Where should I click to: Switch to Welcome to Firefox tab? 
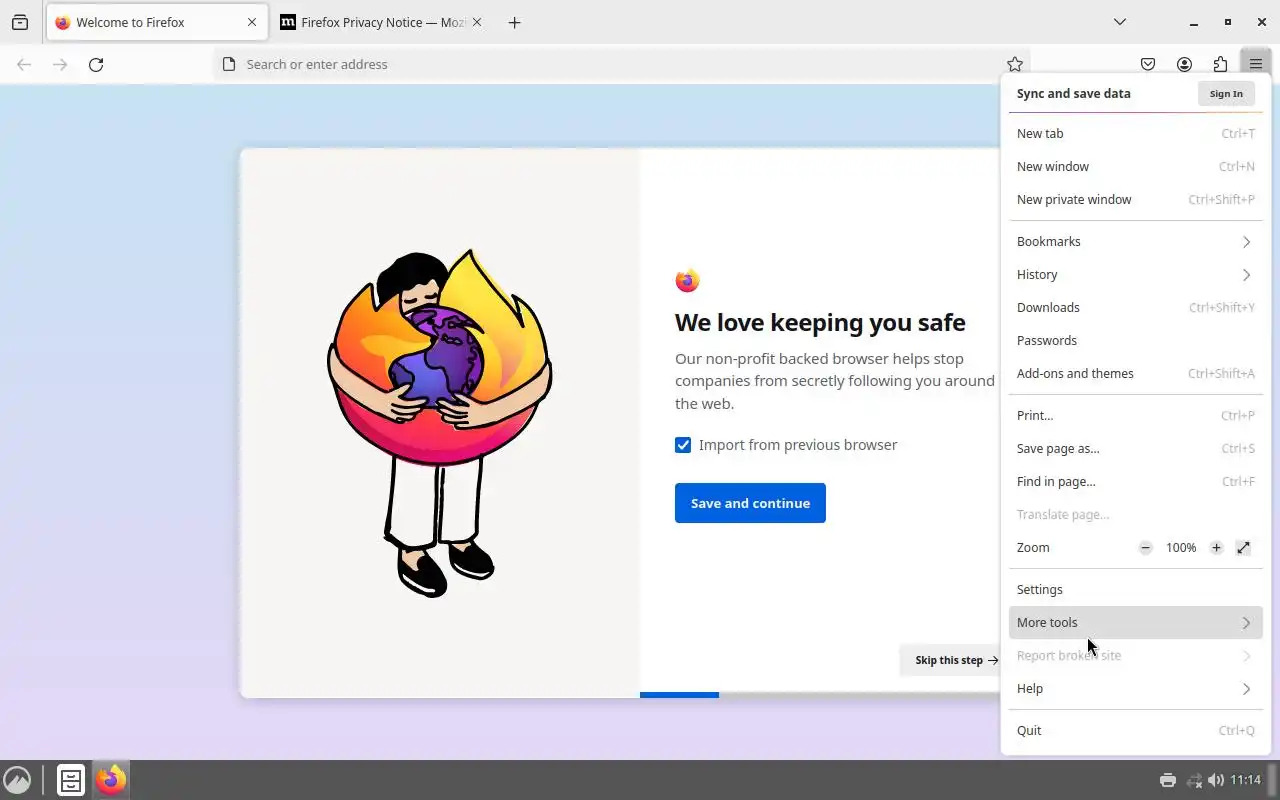(x=155, y=22)
